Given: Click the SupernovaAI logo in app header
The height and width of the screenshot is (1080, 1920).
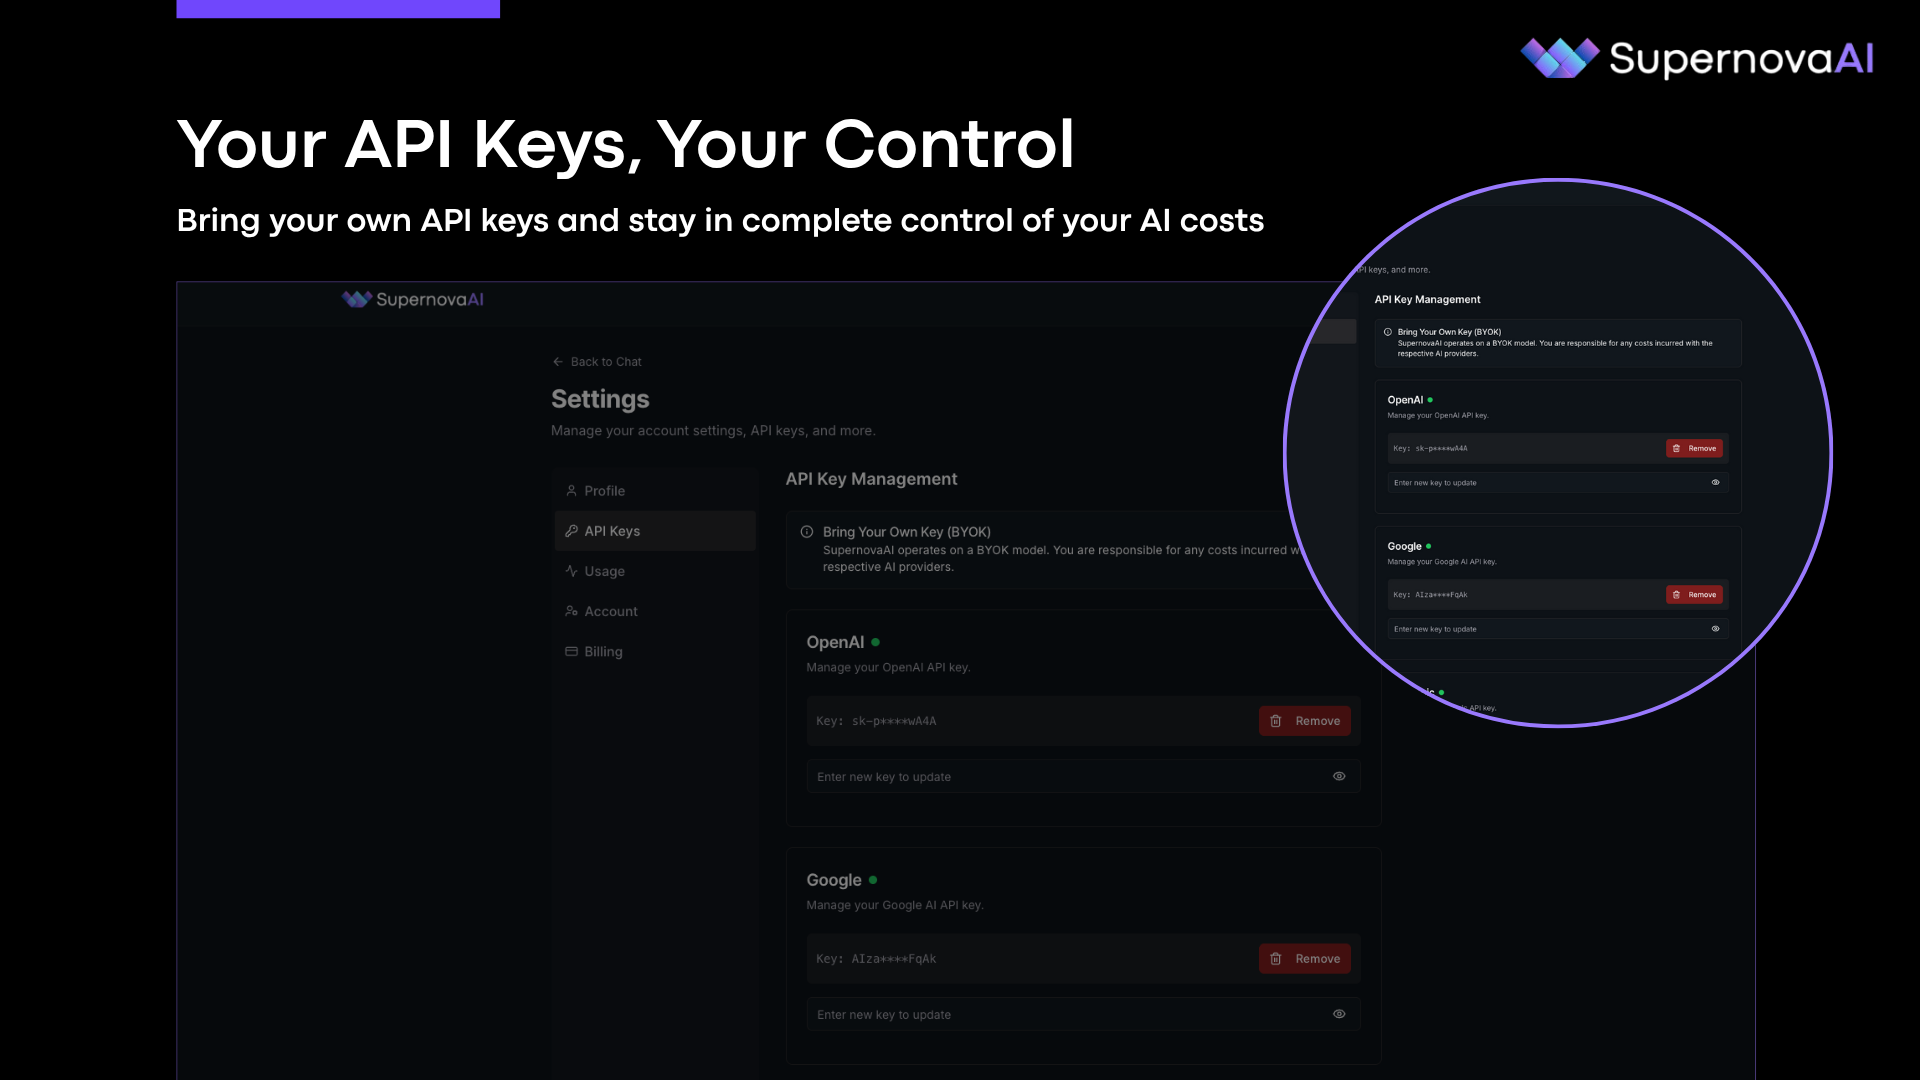Looking at the screenshot, I should pos(413,299).
